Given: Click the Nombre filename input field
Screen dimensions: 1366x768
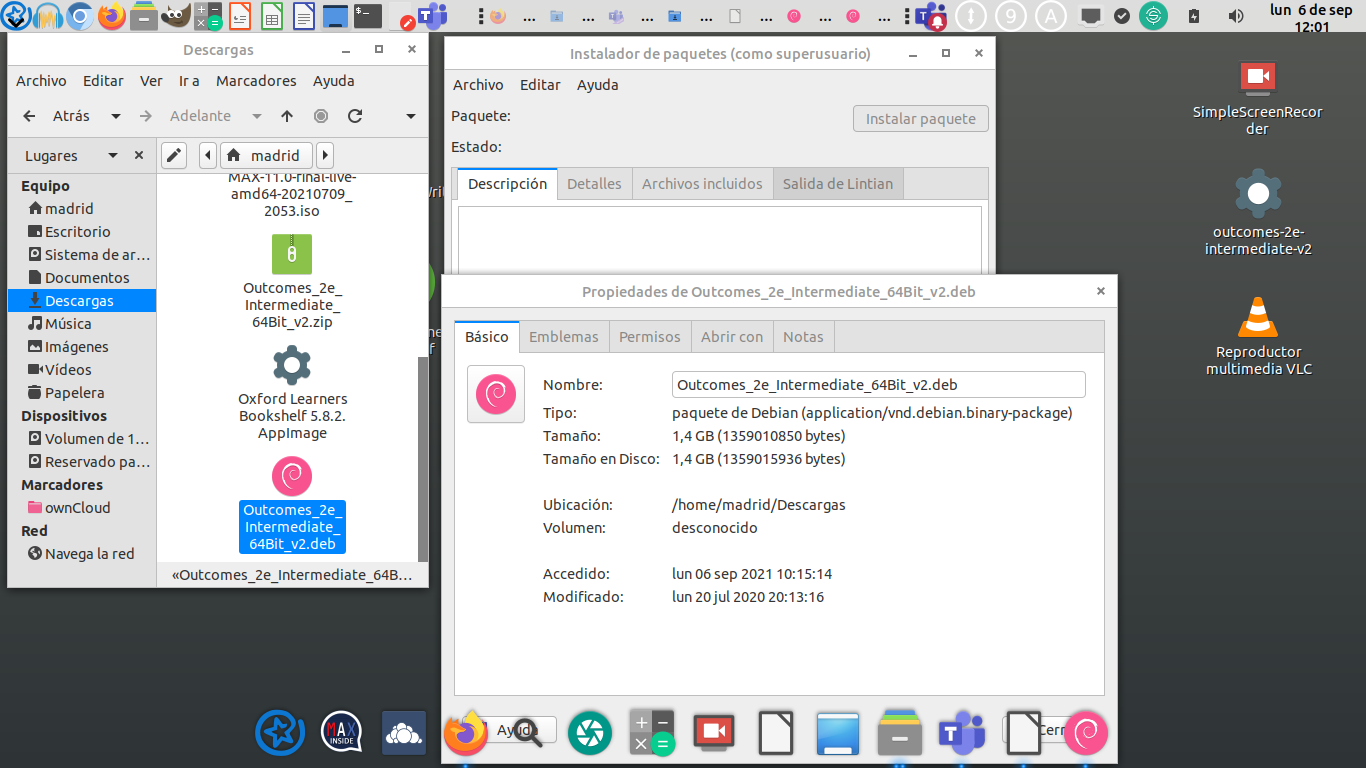Looking at the screenshot, I should click(x=878, y=385).
